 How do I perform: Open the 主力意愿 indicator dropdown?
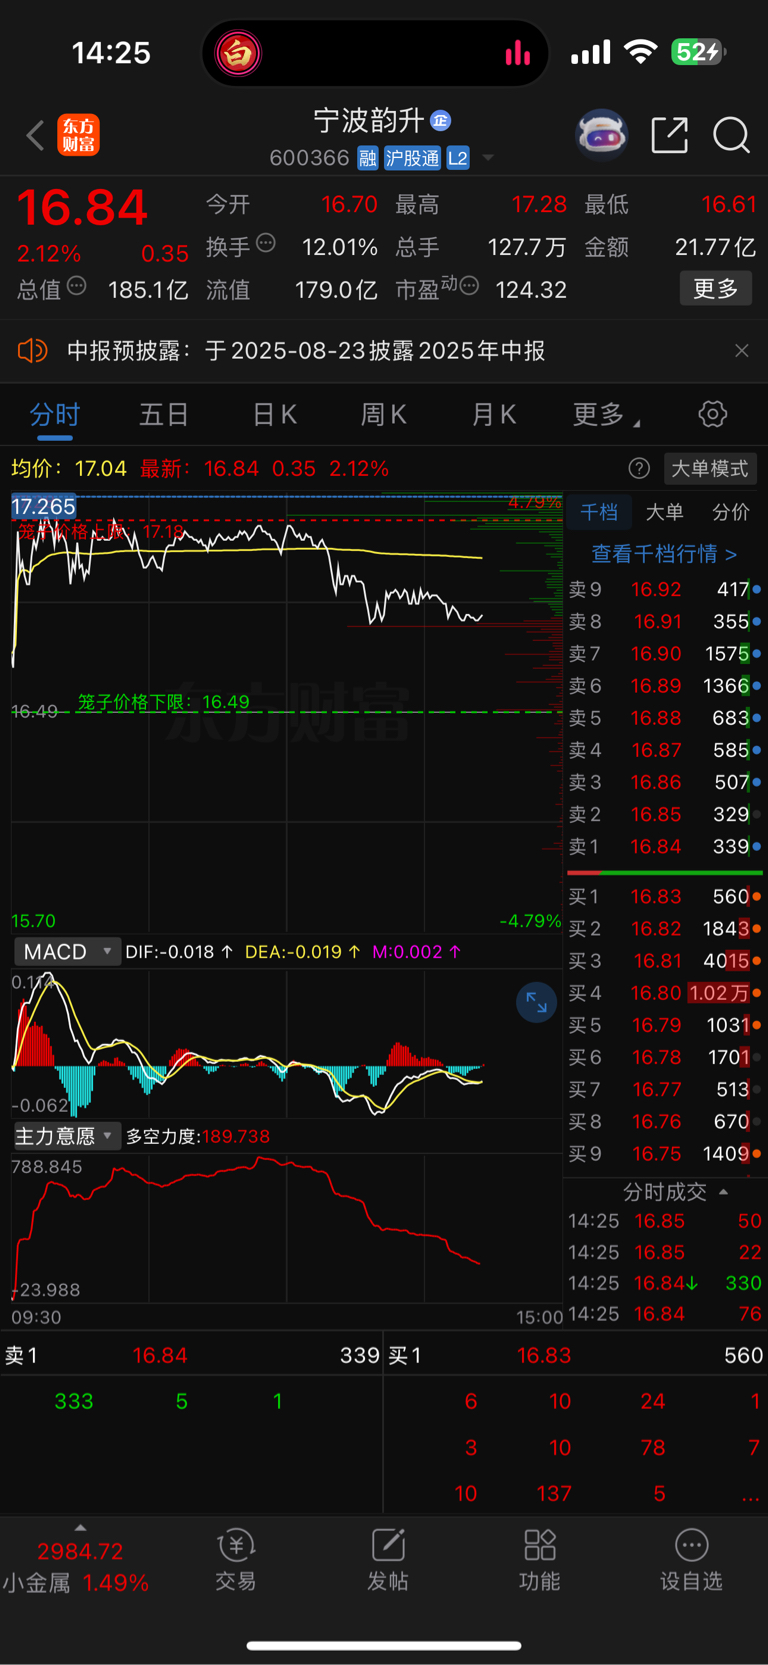click(67, 1136)
